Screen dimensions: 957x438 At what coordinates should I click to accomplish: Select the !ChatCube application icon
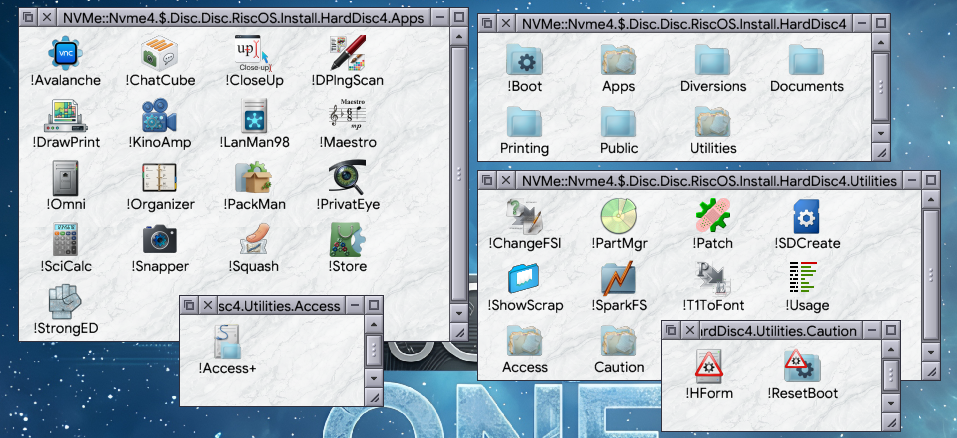[x=159, y=54]
